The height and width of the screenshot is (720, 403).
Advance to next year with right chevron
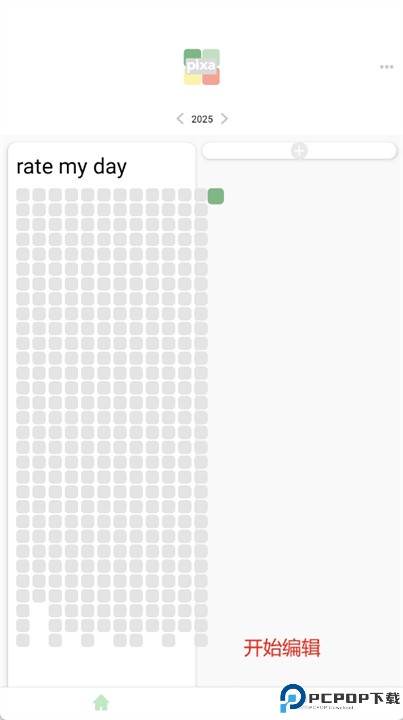224,119
